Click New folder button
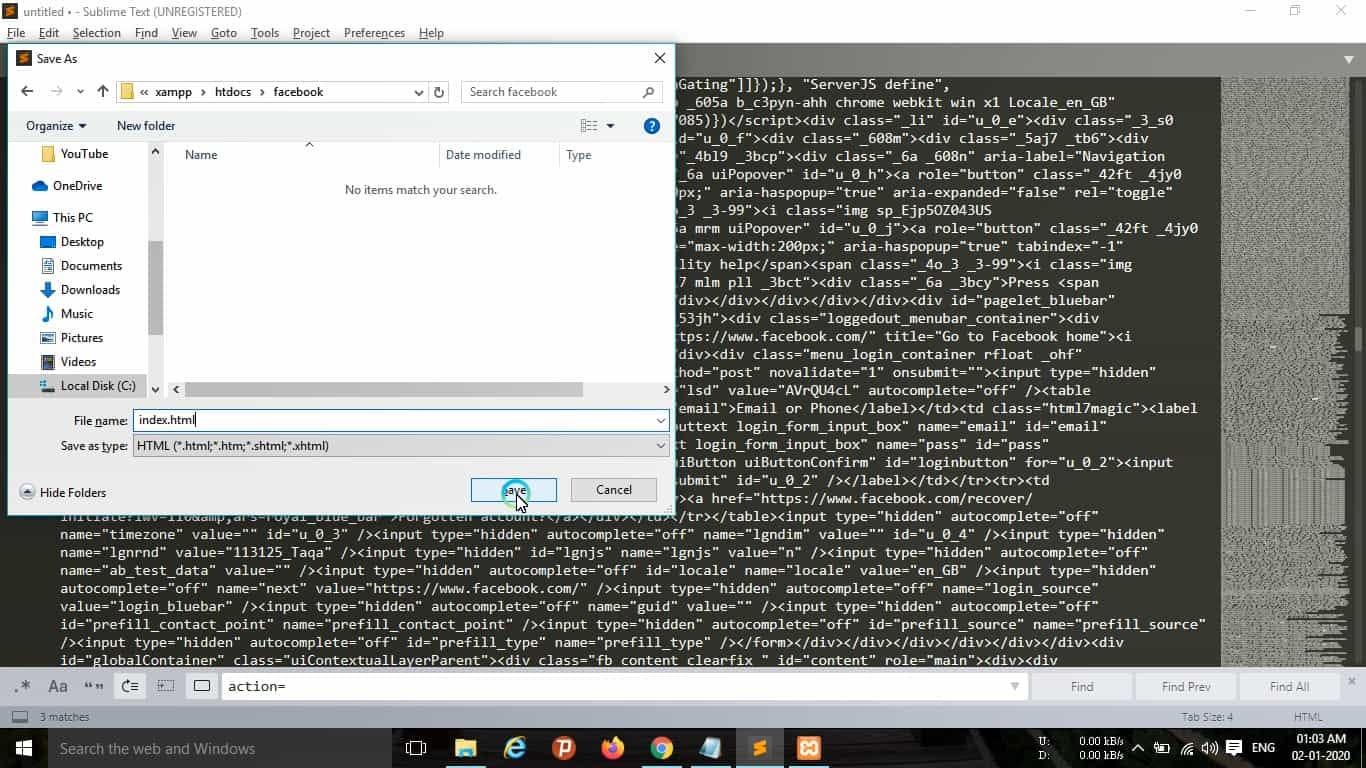The height and width of the screenshot is (768, 1366). [x=146, y=126]
